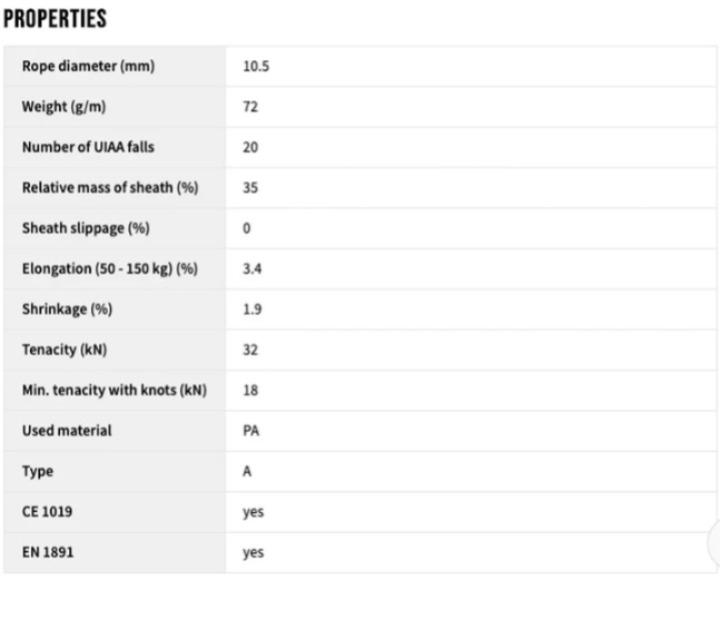
Task: Click the shrinkage value 1.9
Action: point(252,309)
